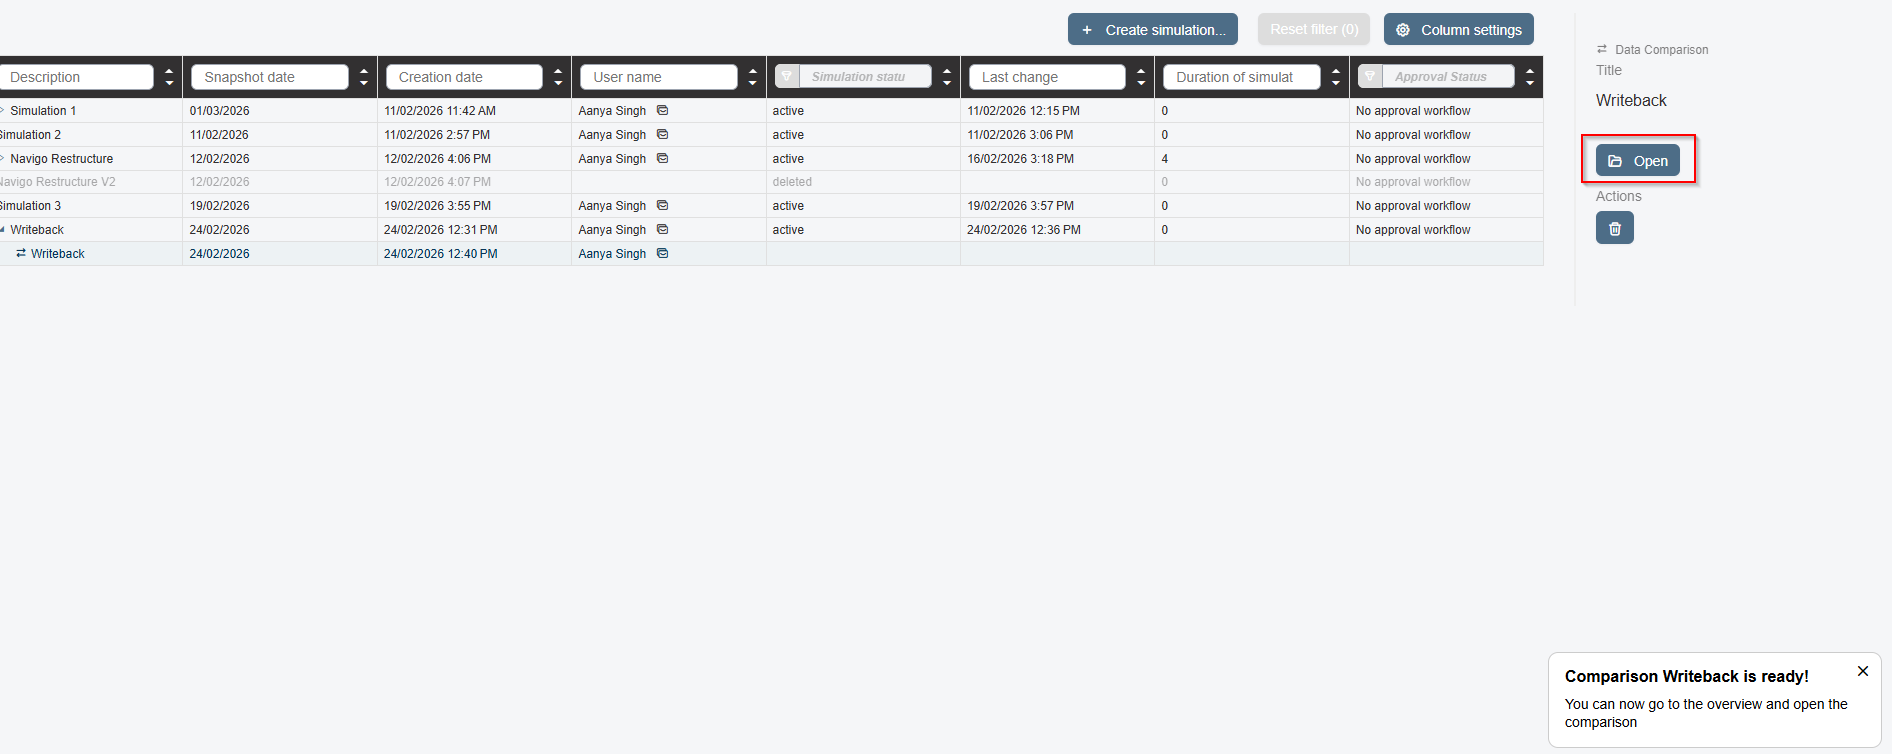The height and width of the screenshot is (754, 1892).
Task: Click user card icon in Simulation 3 row
Action: [662, 205]
